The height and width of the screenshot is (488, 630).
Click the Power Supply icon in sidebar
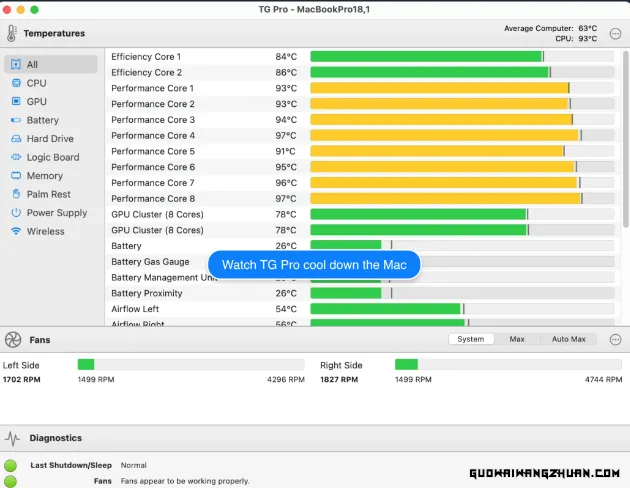coord(16,212)
